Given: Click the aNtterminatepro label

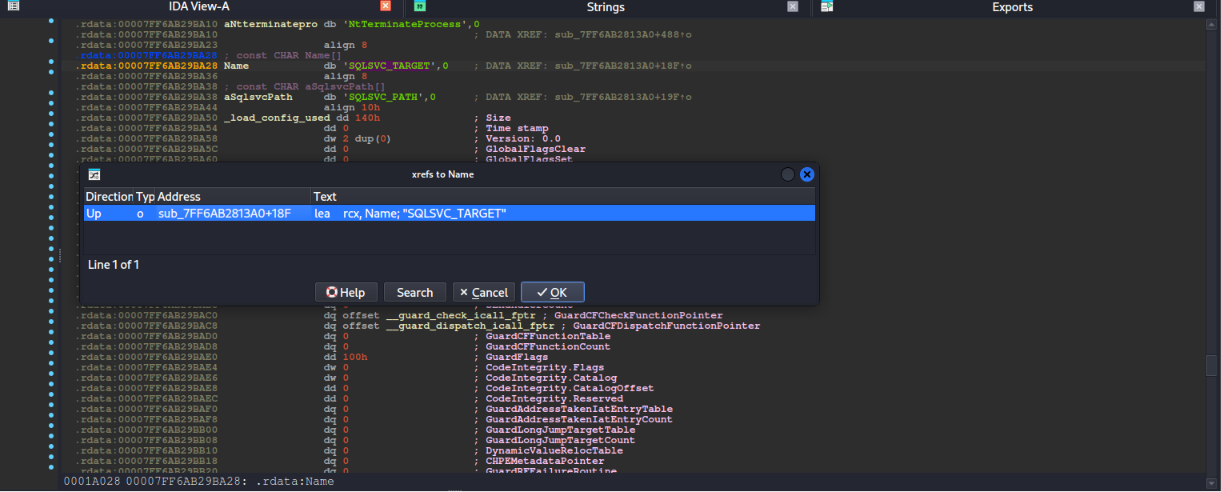Looking at the screenshot, I should (x=270, y=23).
